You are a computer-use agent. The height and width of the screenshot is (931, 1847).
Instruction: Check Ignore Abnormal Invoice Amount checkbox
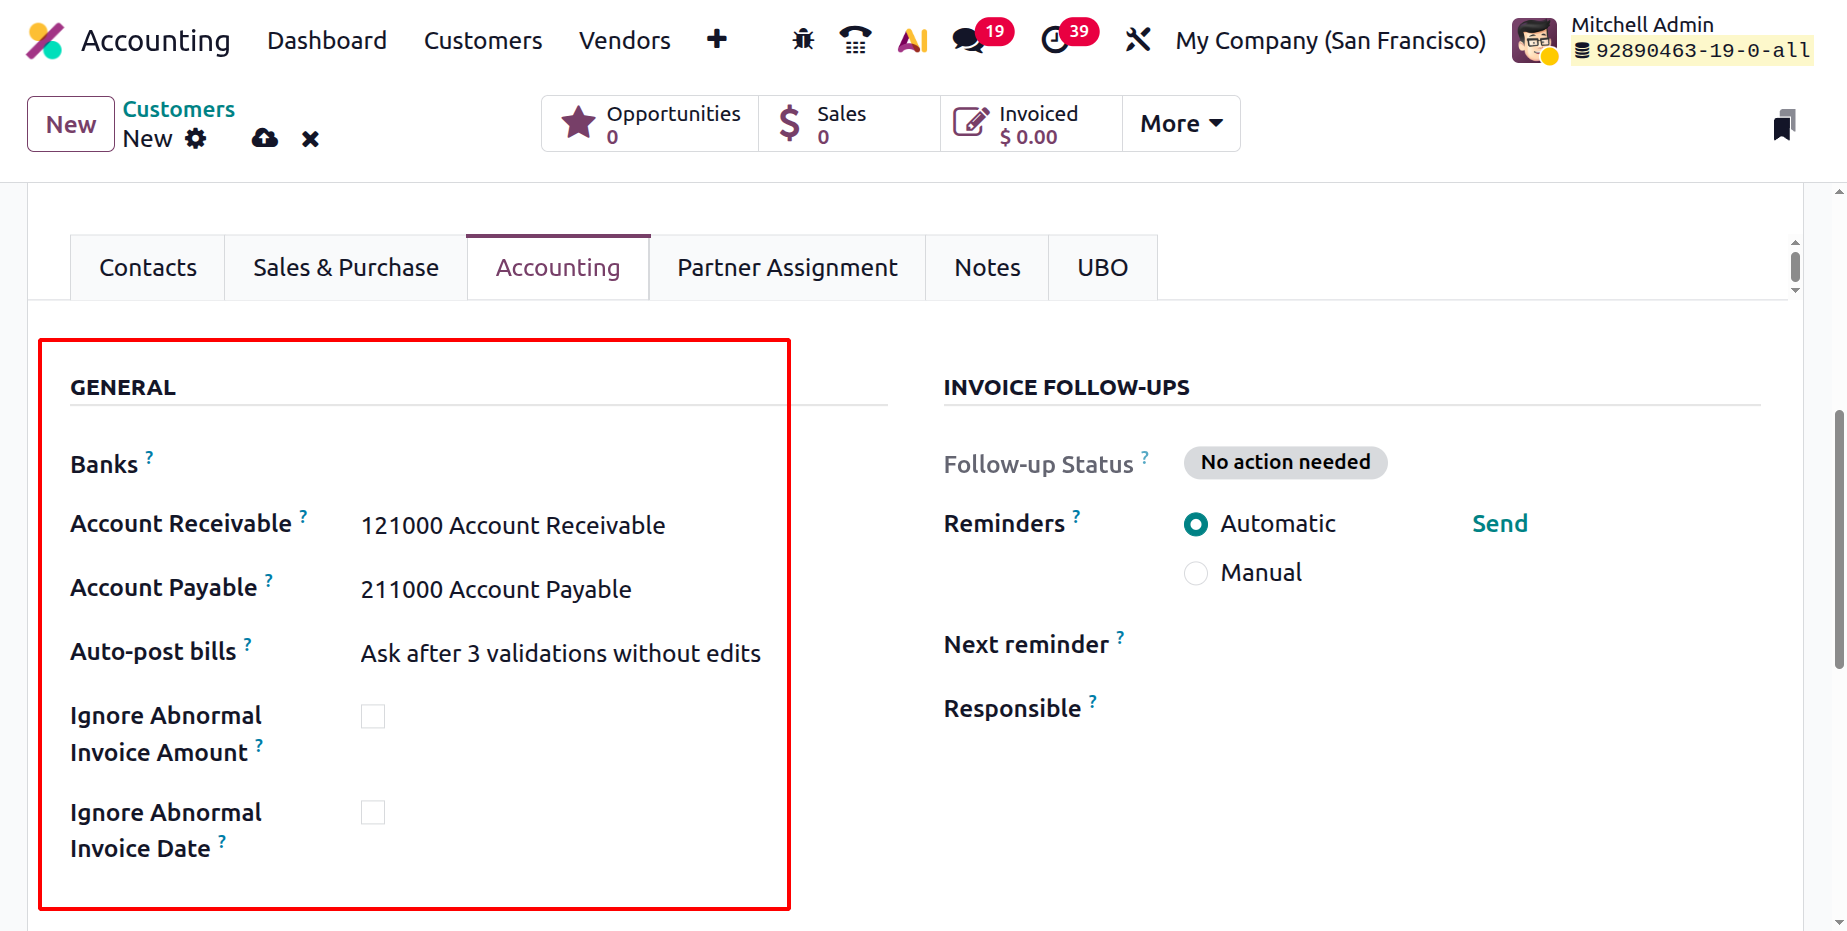pyautogui.click(x=373, y=716)
